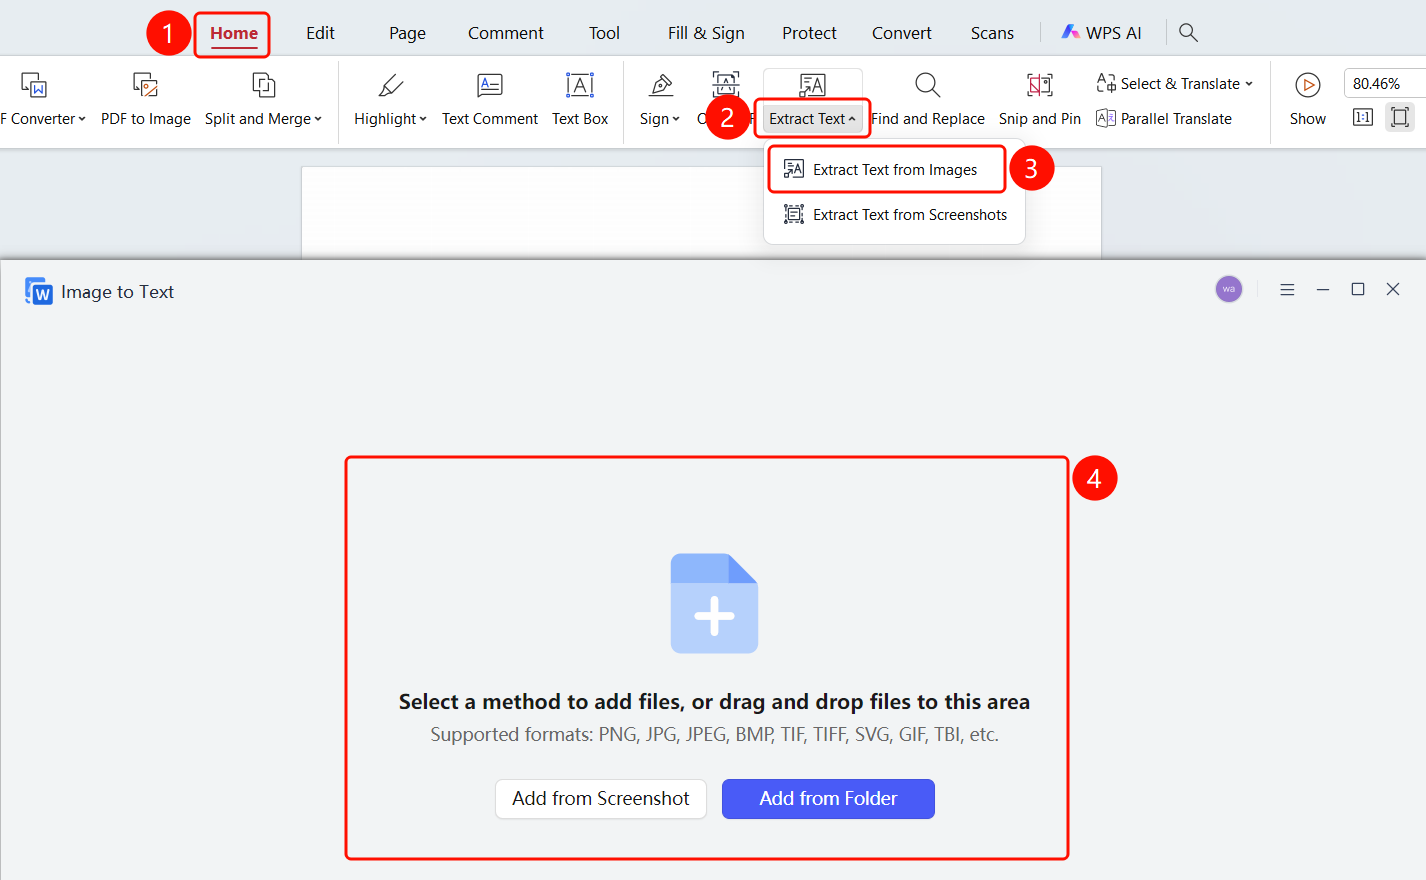Image resolution: width=1426 pixels, height=880 pixels.
Task: Choose Extract Text from Screenshots menu item
Action: coord(895,214)
